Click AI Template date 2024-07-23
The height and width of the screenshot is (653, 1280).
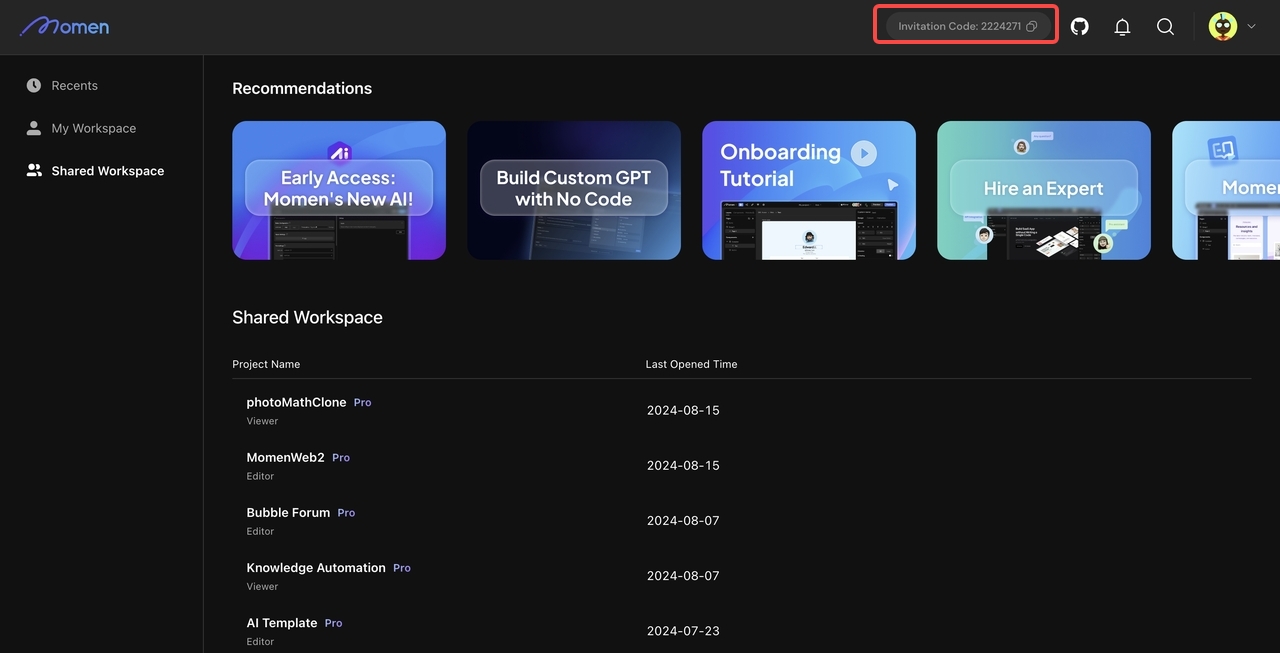683,630
